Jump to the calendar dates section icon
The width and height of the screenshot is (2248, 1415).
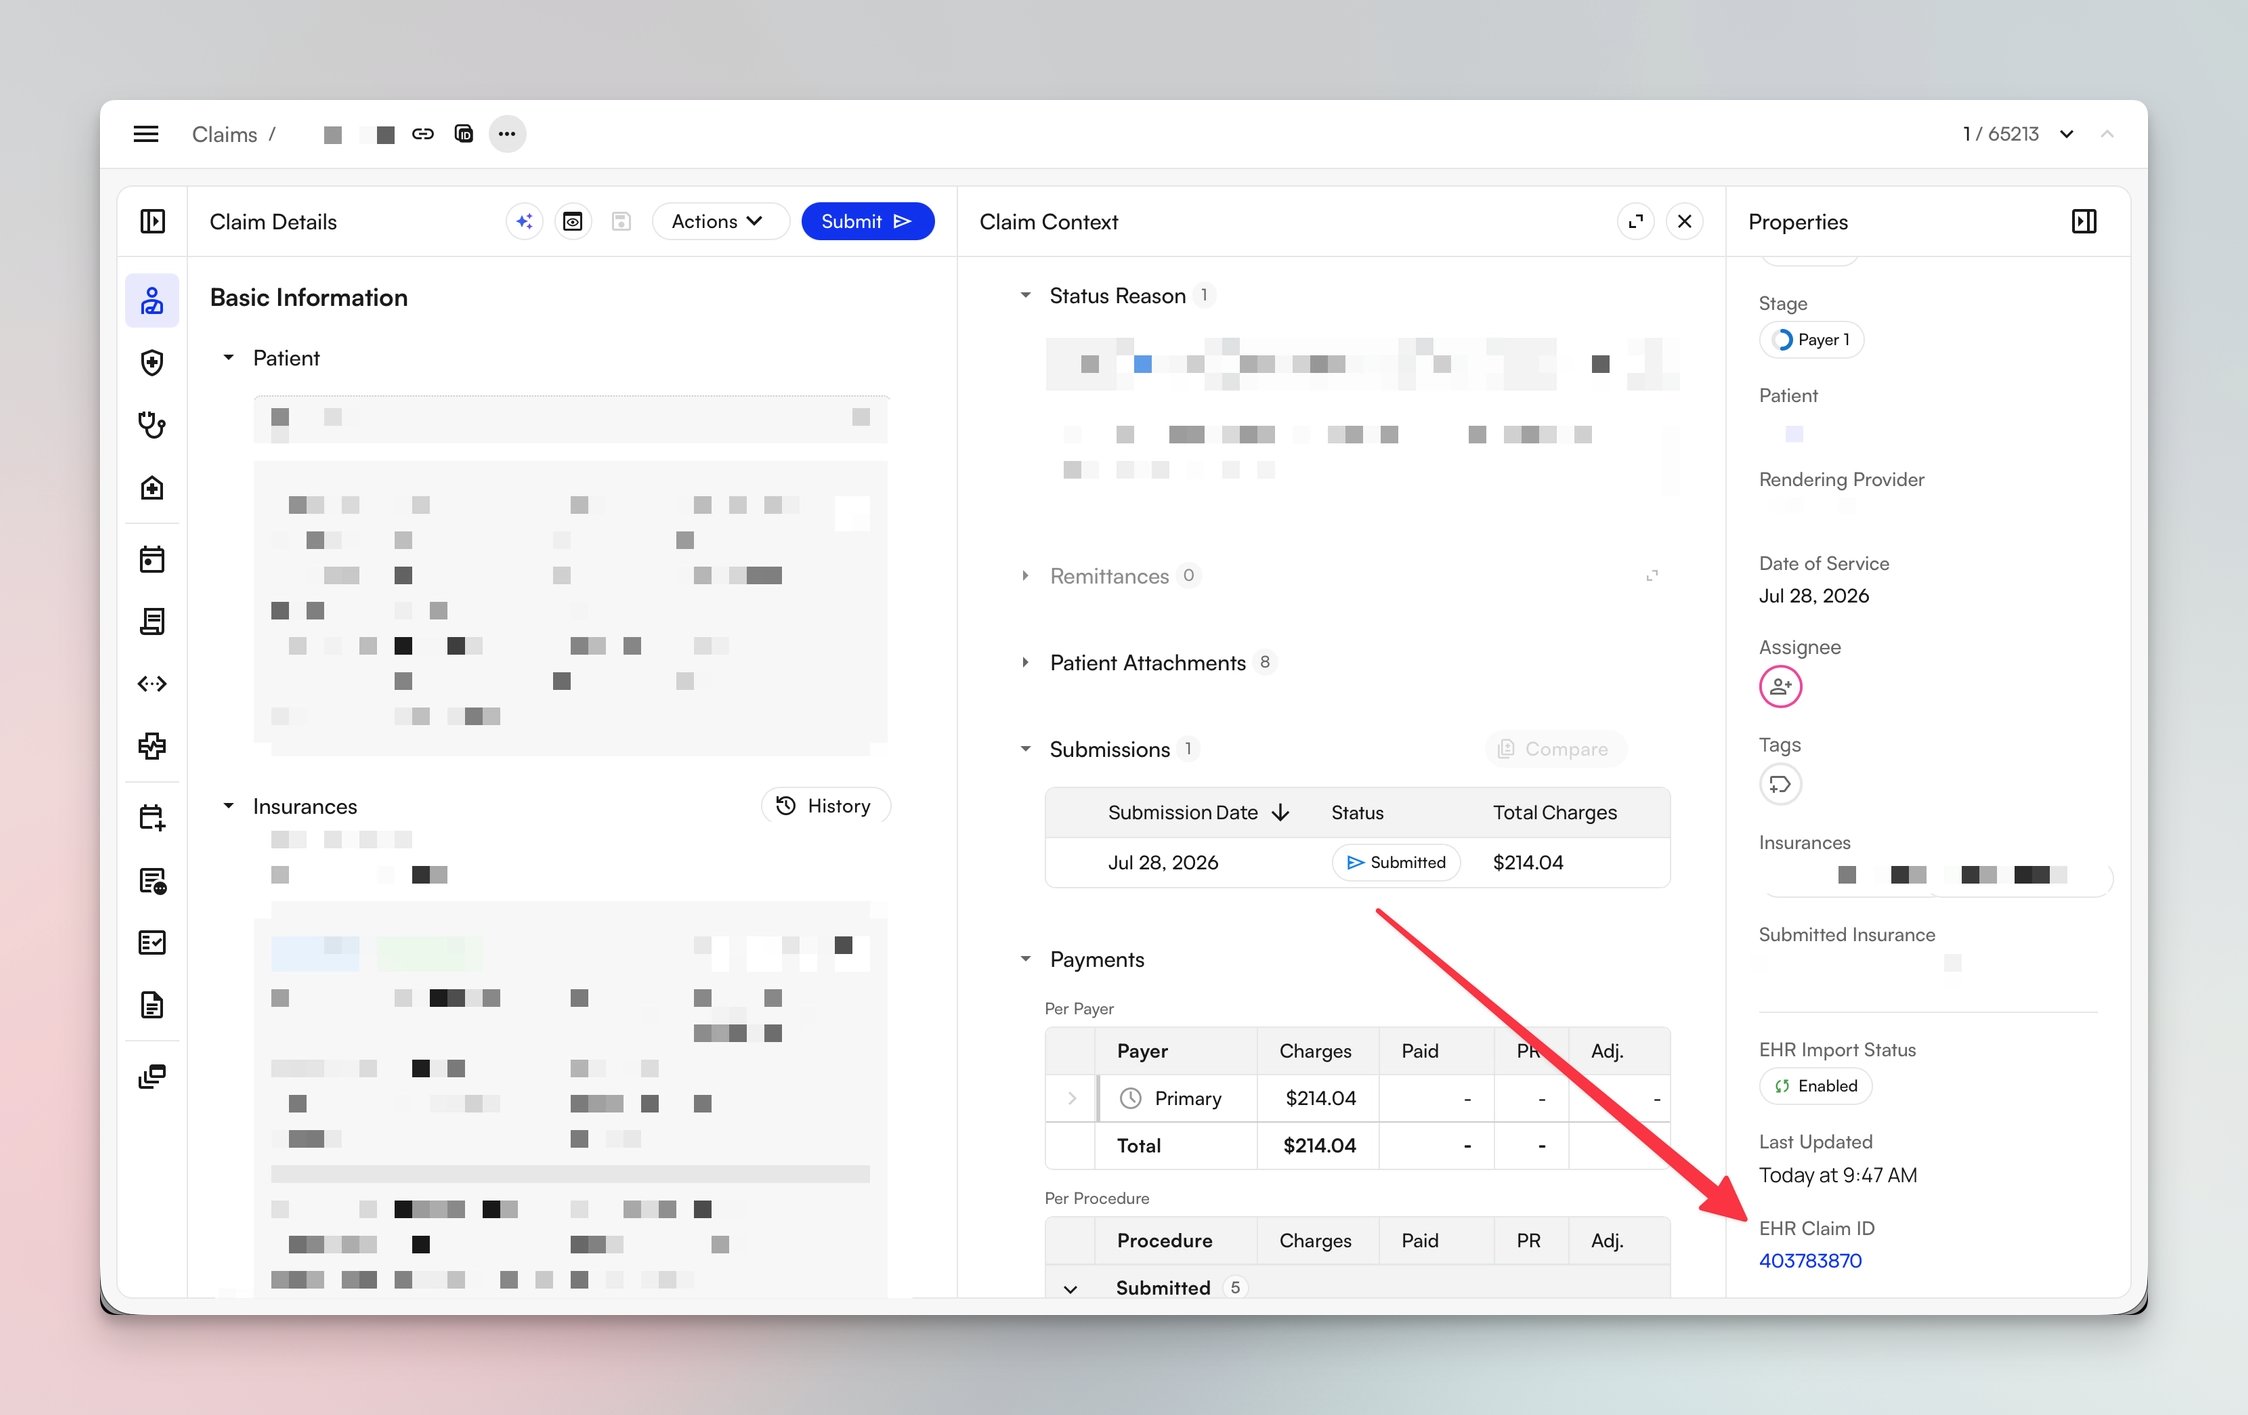(x=152, y=559)
